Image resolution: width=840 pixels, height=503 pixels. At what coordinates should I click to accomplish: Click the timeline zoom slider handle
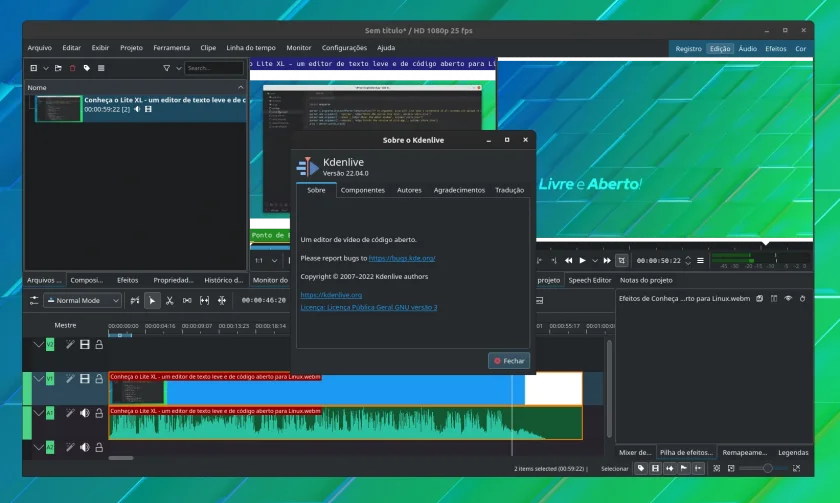coord(768,468)
